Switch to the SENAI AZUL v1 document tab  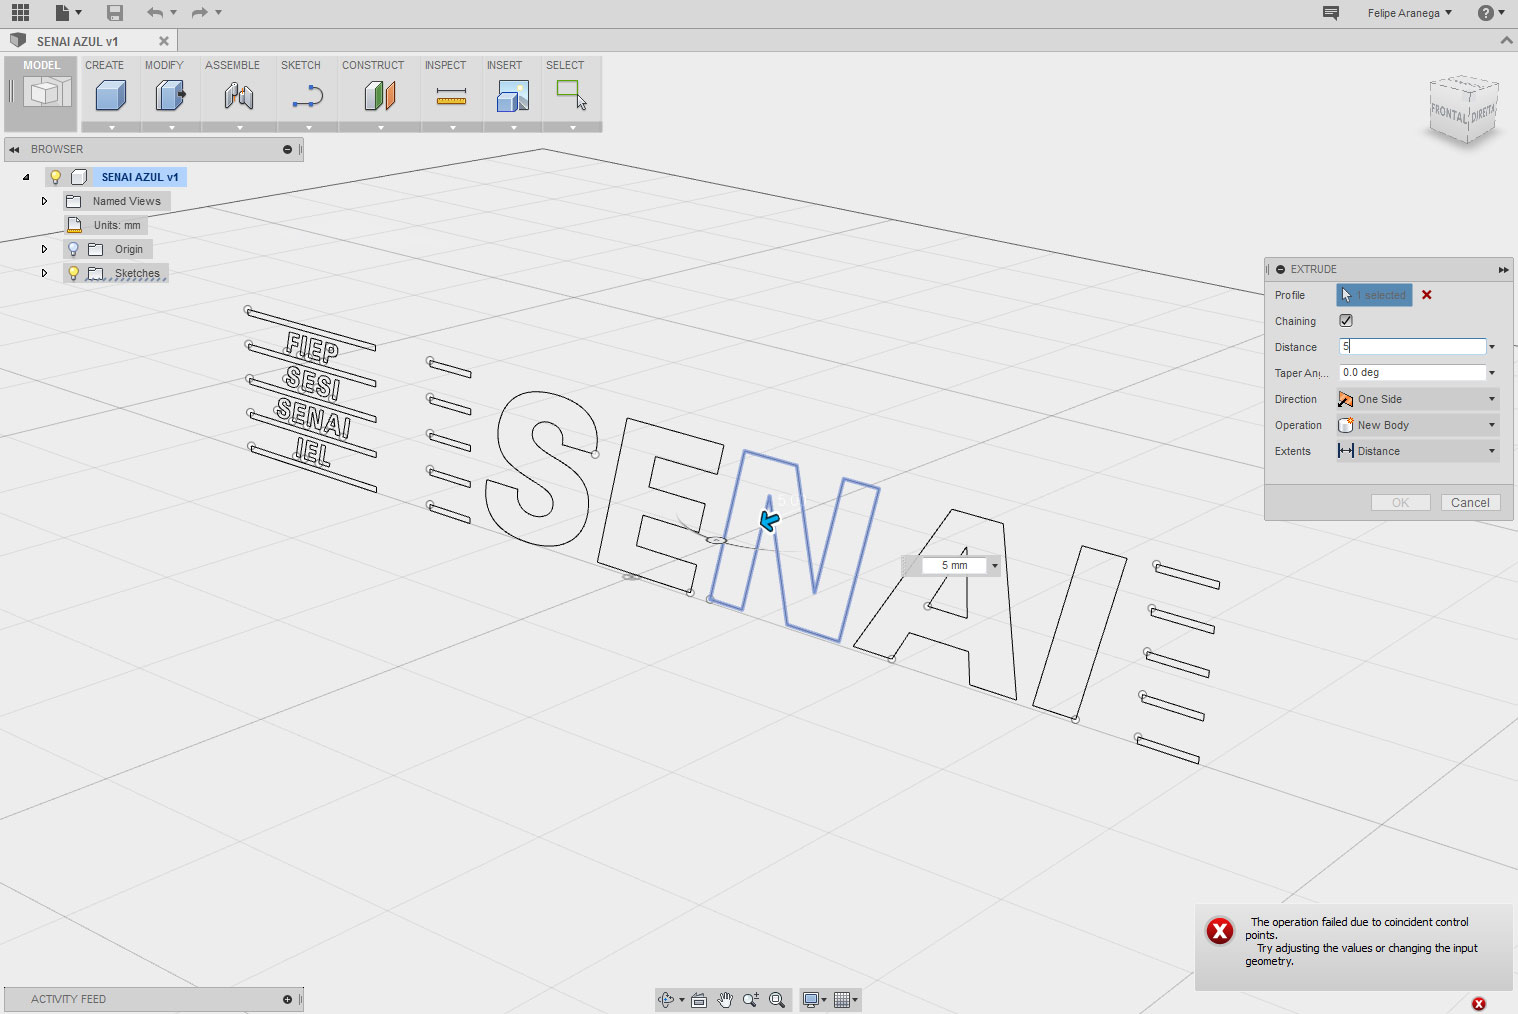click(78, 41)
